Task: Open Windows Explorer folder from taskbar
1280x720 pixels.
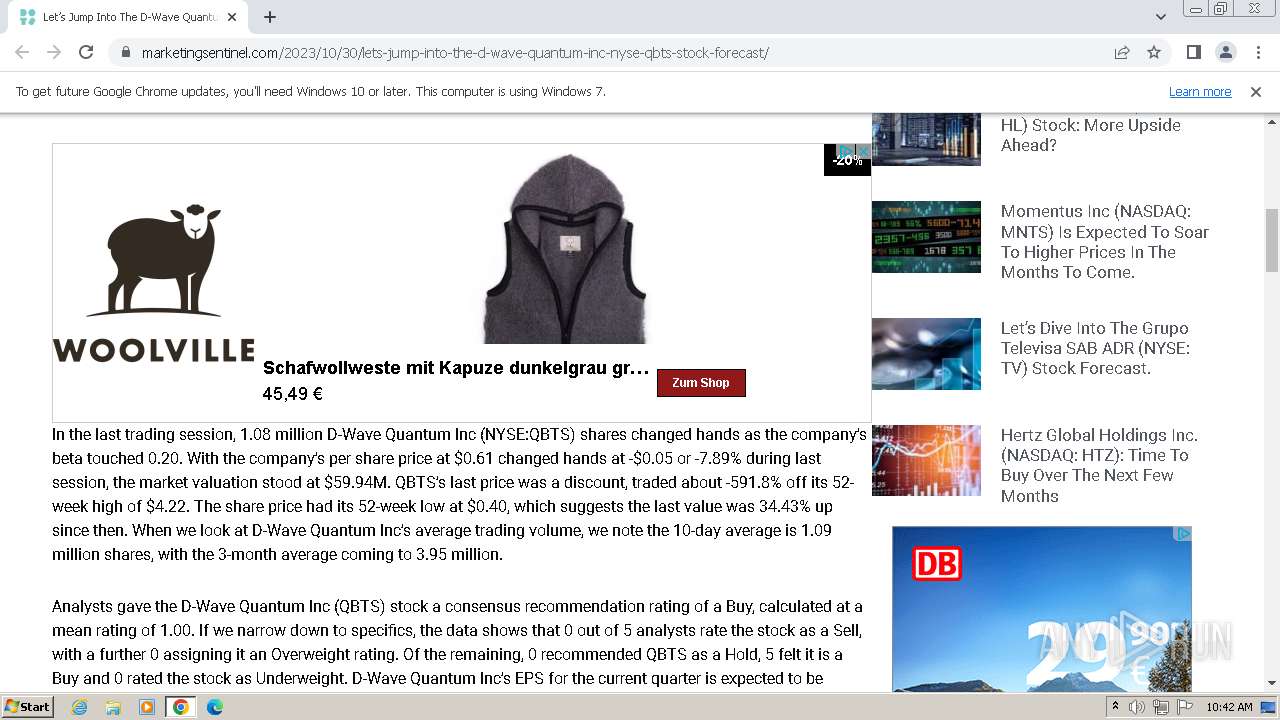Action: (x=113, y=707)
